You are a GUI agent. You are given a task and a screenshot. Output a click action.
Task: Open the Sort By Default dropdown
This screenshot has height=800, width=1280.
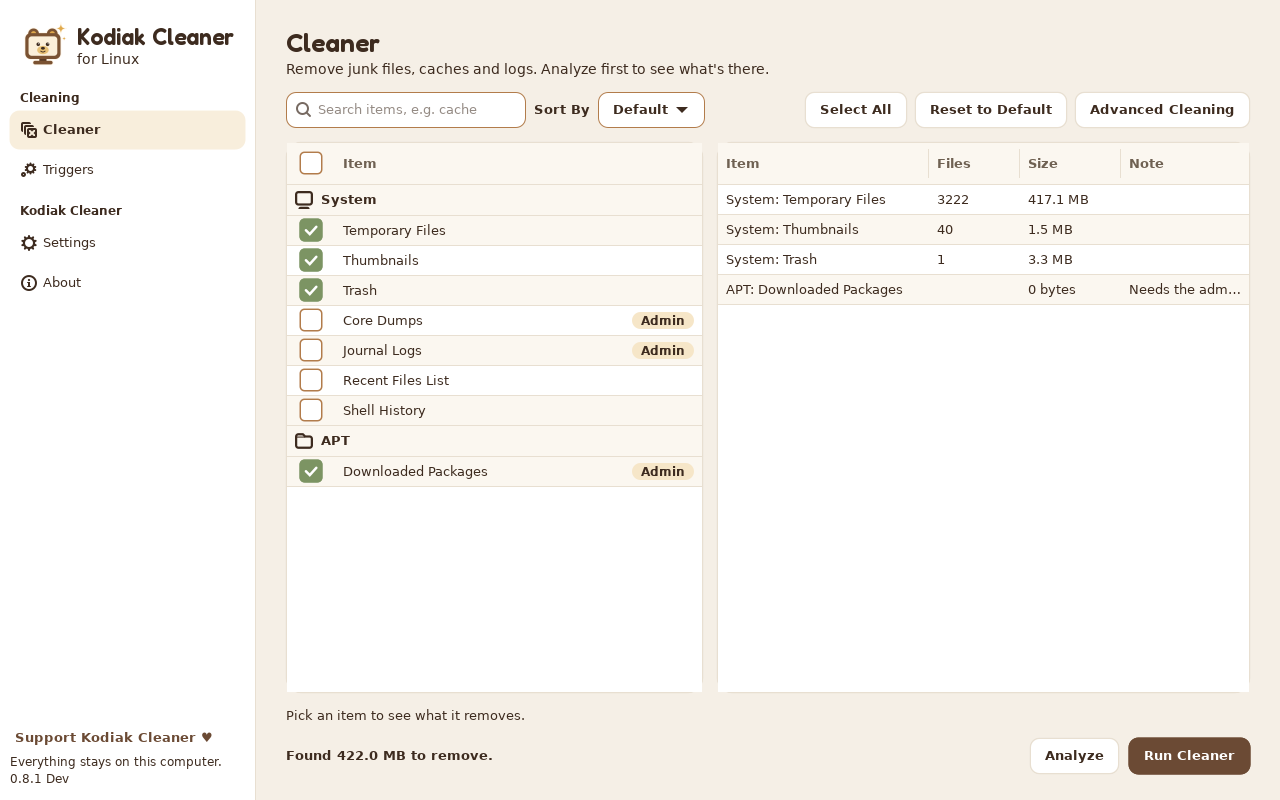pyautogui.click(x=651, y=110)
